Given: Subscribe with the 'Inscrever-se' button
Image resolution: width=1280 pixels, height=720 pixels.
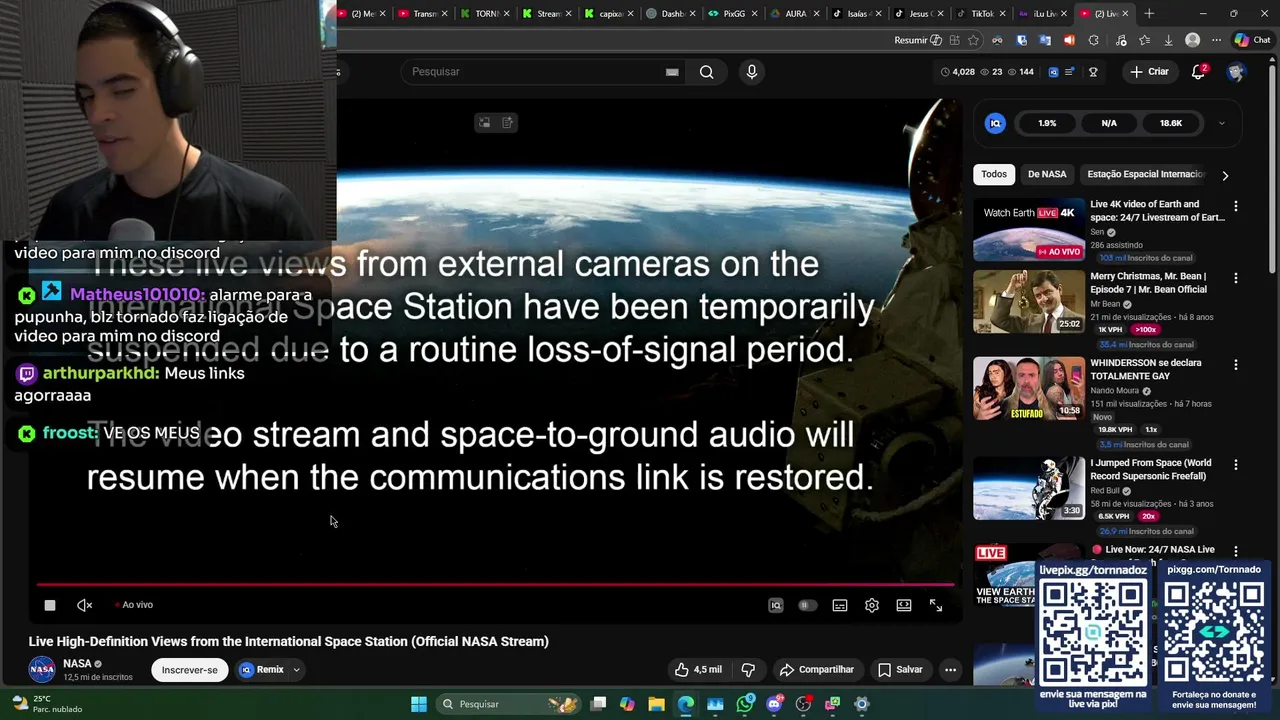Looking at the screenshot, I should pyautogui.click(x=189, y=670).
